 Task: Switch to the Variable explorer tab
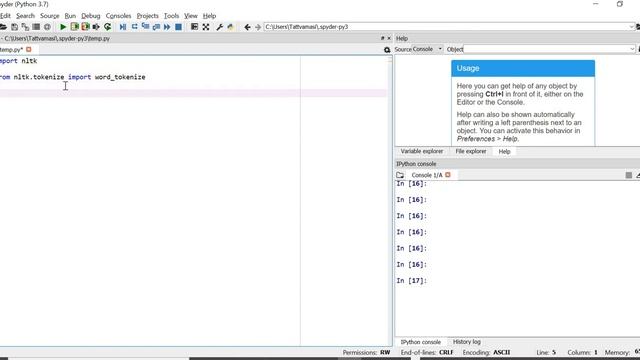pos(422,151)
